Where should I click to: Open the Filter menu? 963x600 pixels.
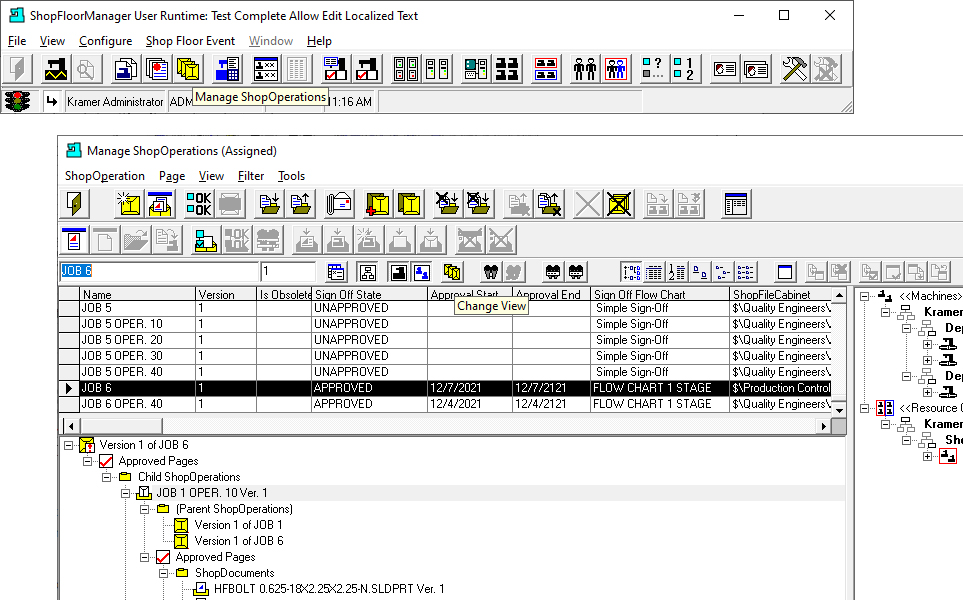(251, 176)
